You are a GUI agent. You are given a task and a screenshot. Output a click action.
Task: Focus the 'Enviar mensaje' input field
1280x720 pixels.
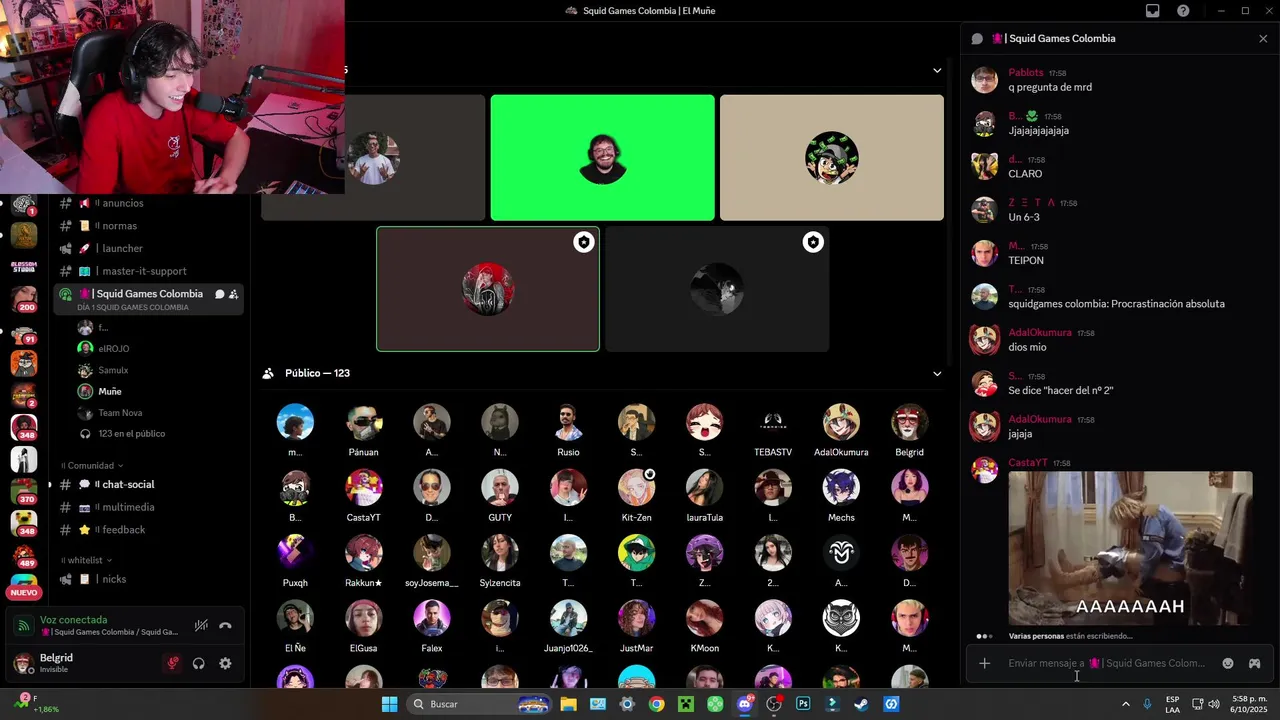click(x=1106, y=663)
